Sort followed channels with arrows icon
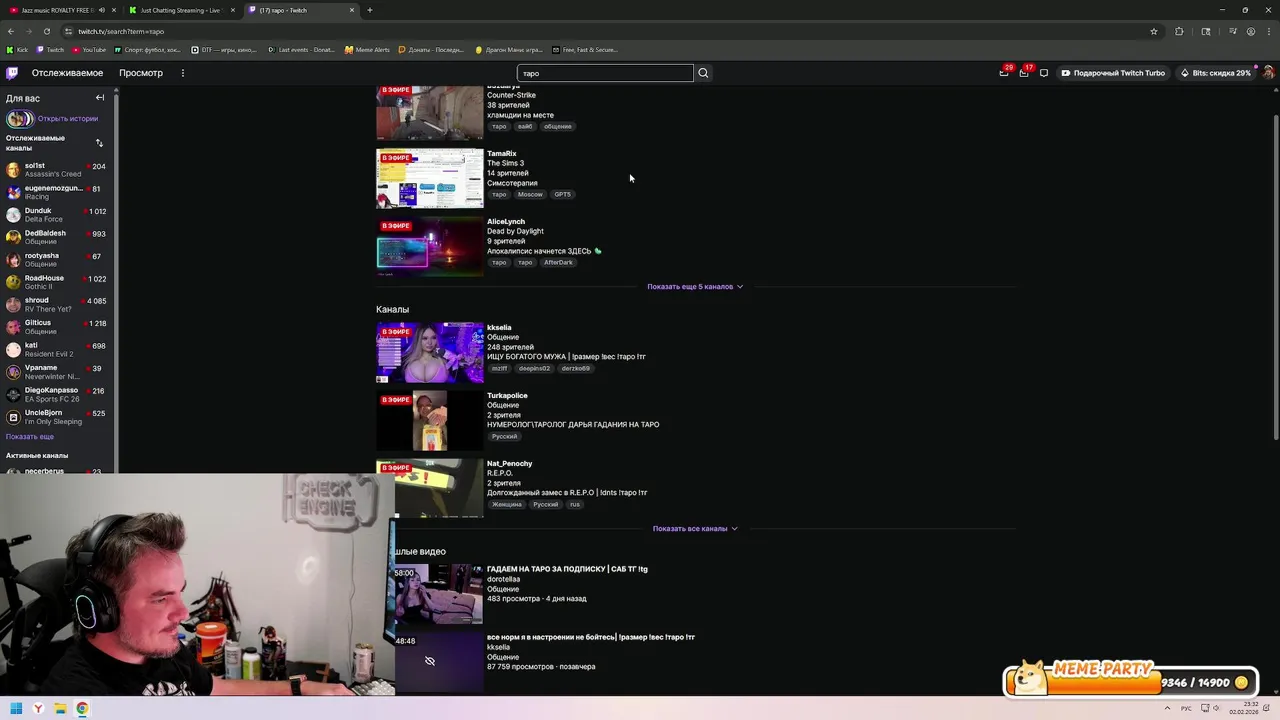 [x=99, y=143]
